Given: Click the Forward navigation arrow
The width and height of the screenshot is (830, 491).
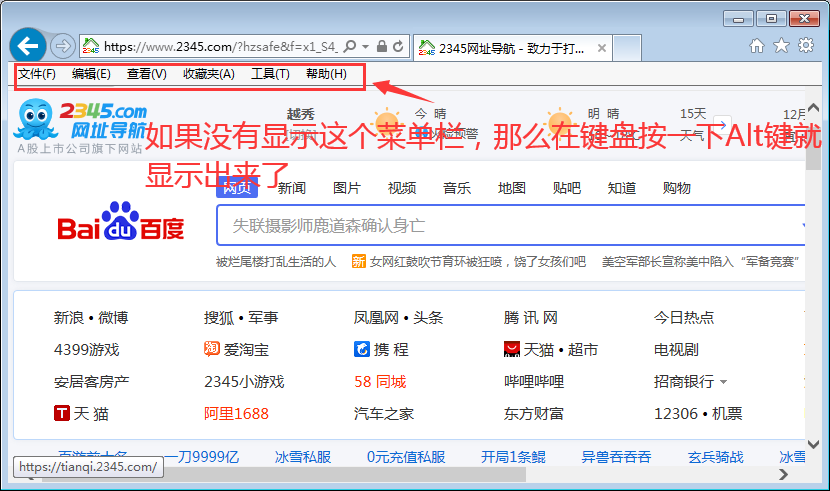Looking at the screenshot, I should 63,46.
